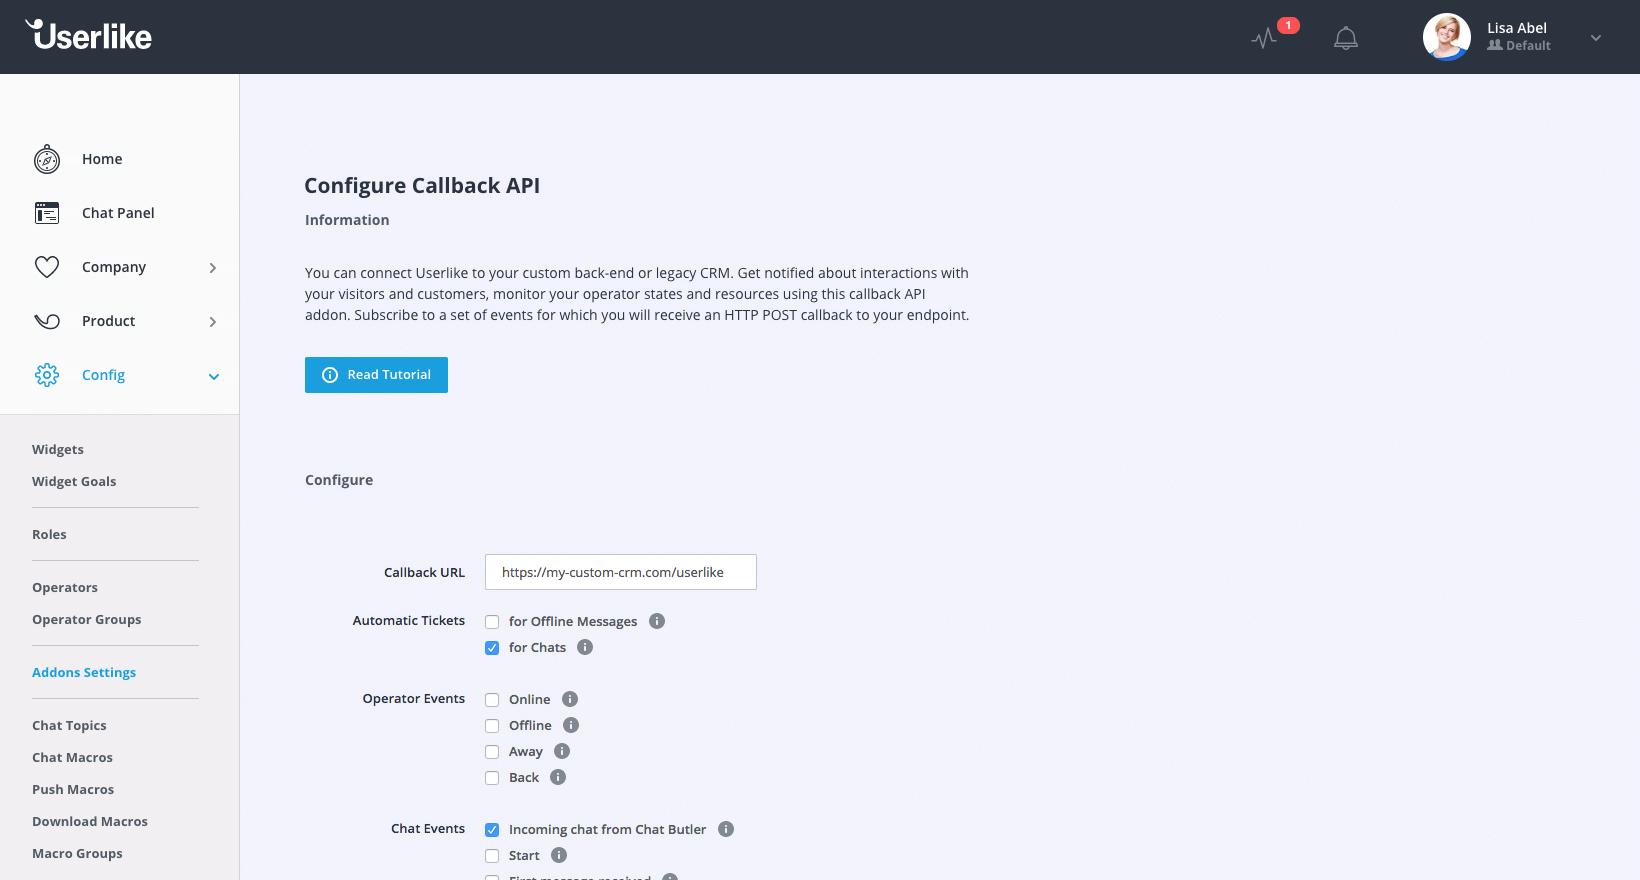Image resolution: width=1640 pixels, height=880 pixels.
Task: Click the Chat Panel window icon
Action: tap(47, 213)
